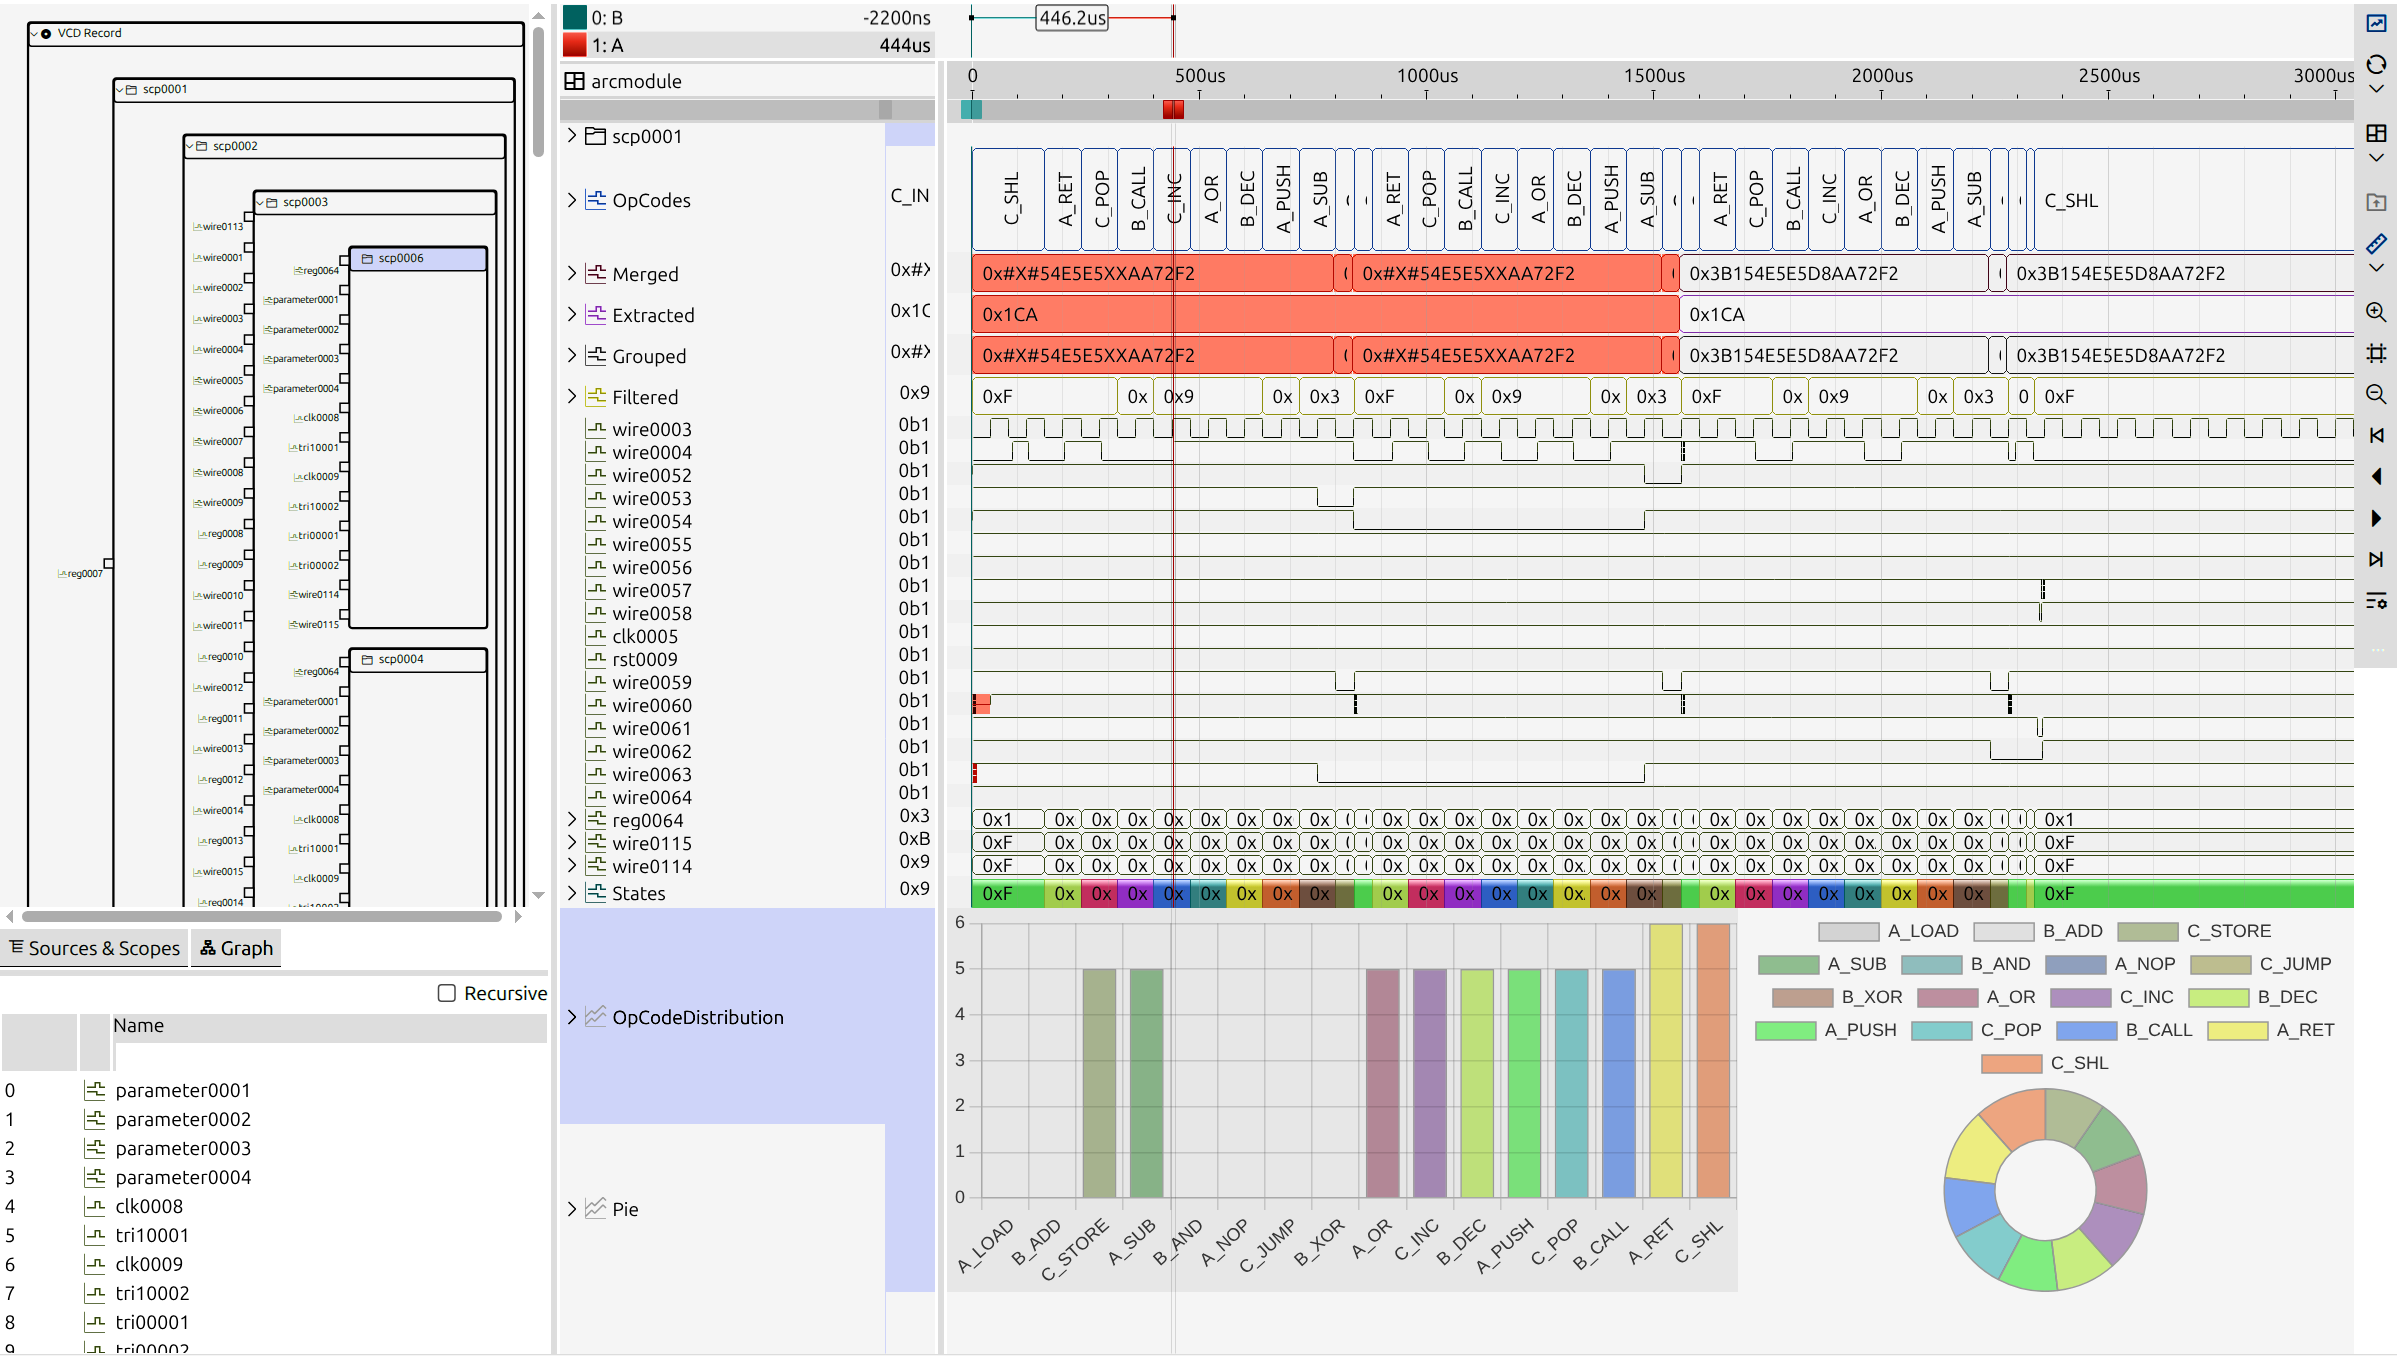Click the zoom-to-fit frame icon
The height and width of the screenshot is (1356, 2397).
[x=2376, y=353]
